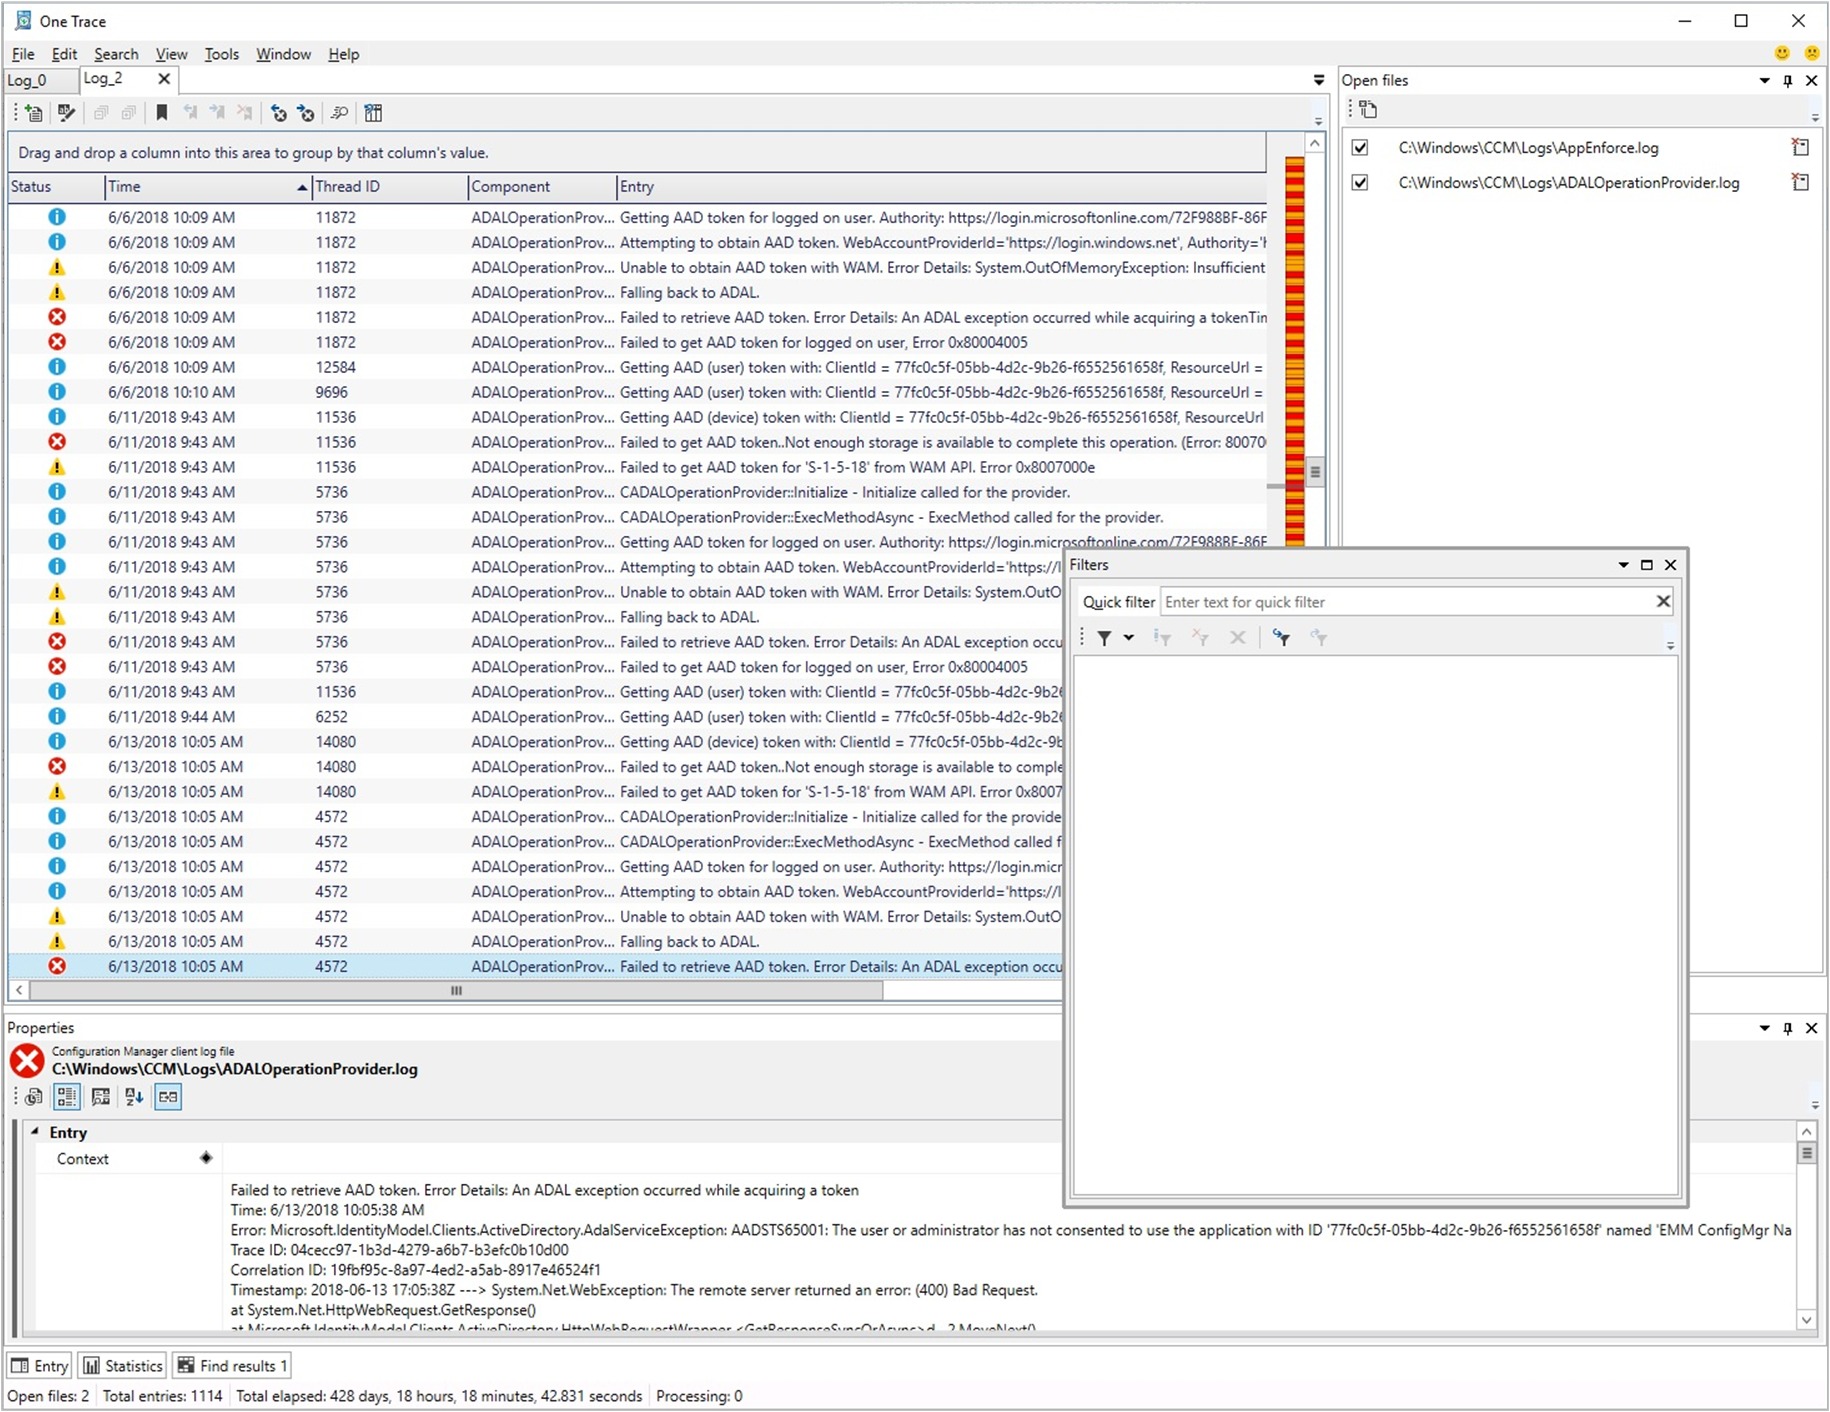Open a new log file from the toolbar
This screenshot has height=1412, width=1830.
[x=32, y=112]
